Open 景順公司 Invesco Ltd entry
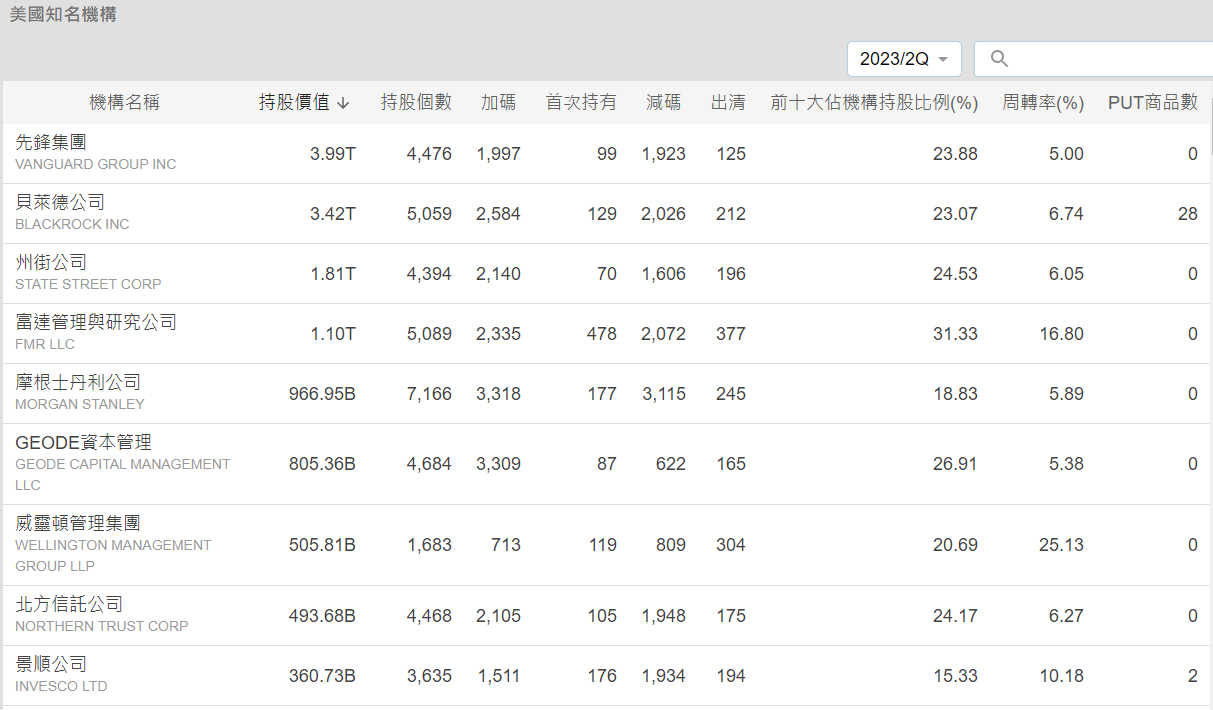 pos(52,664)
